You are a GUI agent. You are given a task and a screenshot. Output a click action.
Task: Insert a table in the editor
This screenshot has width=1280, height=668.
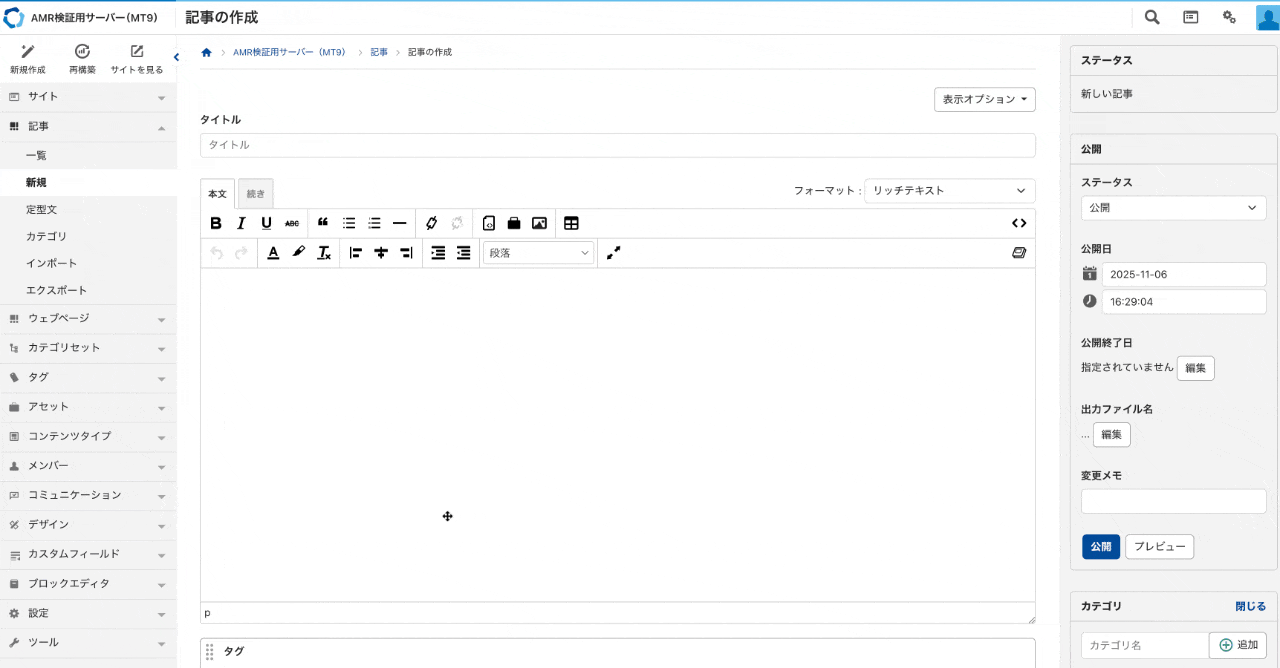click(x=571, y=223)
